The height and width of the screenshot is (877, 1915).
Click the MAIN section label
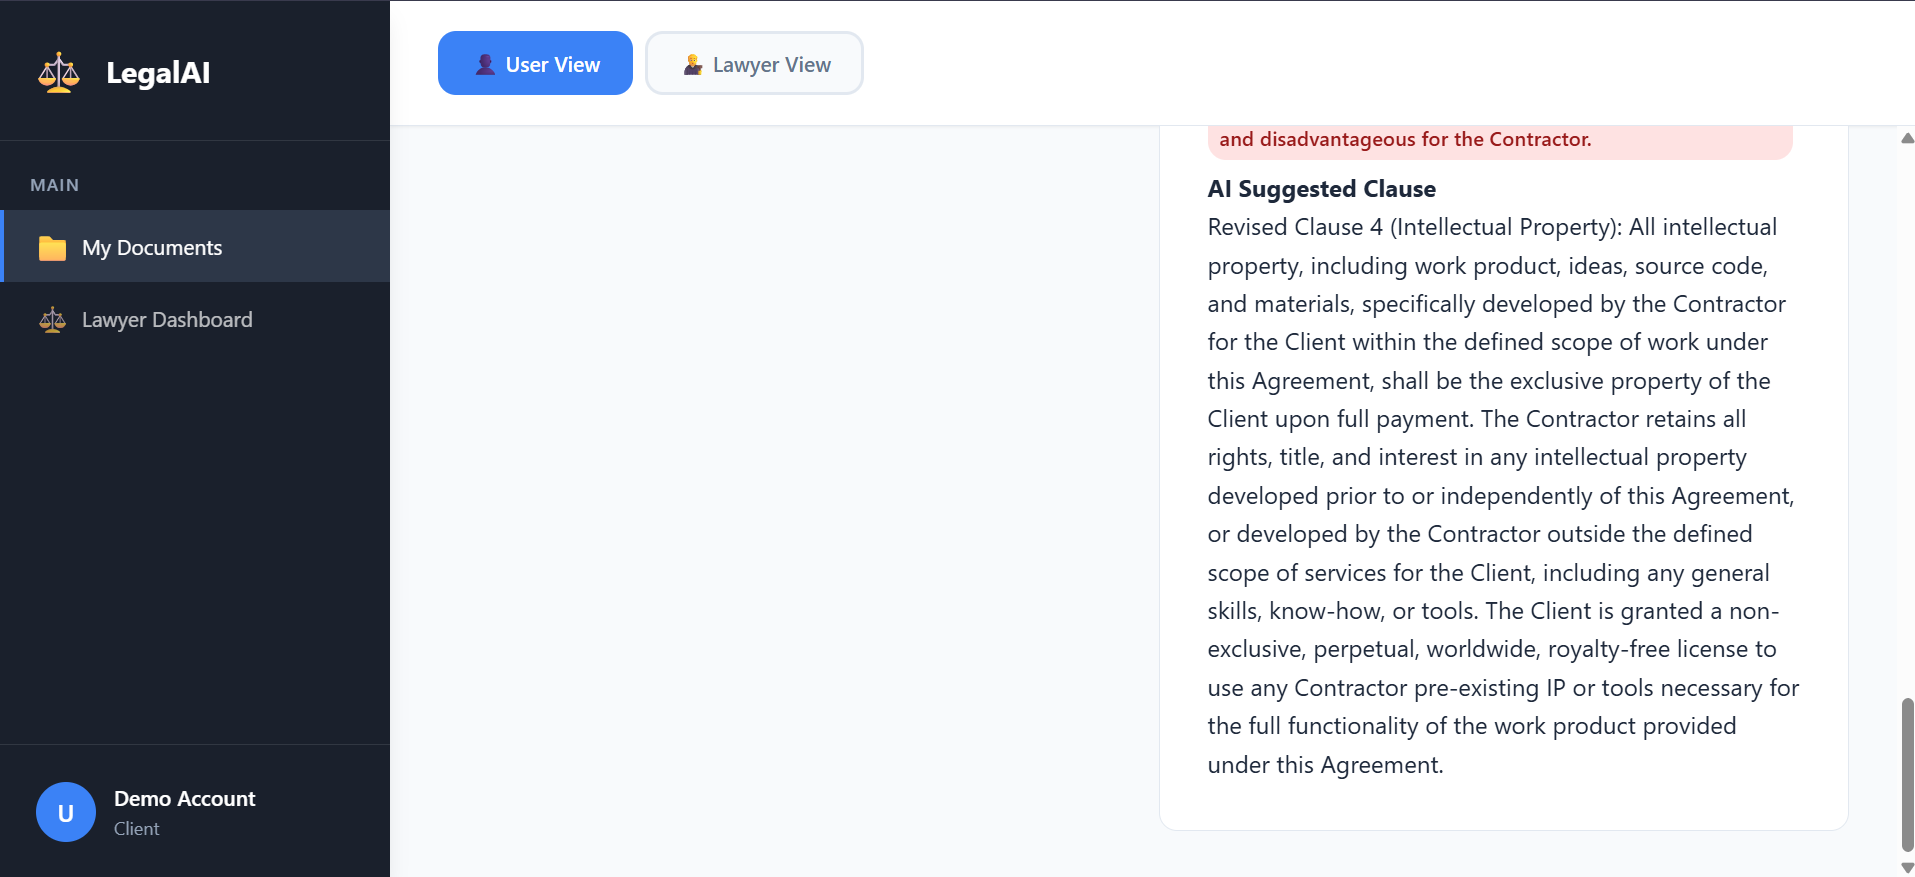55,185
